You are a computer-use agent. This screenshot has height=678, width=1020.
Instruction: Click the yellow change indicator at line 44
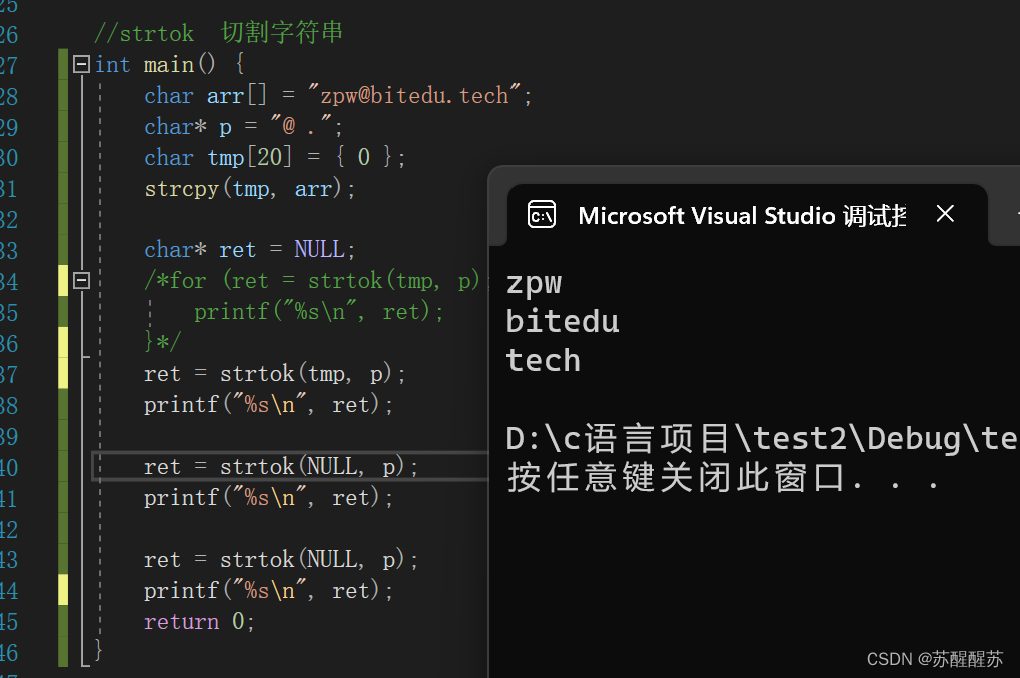pyautogui.click(x=63, y=590)
